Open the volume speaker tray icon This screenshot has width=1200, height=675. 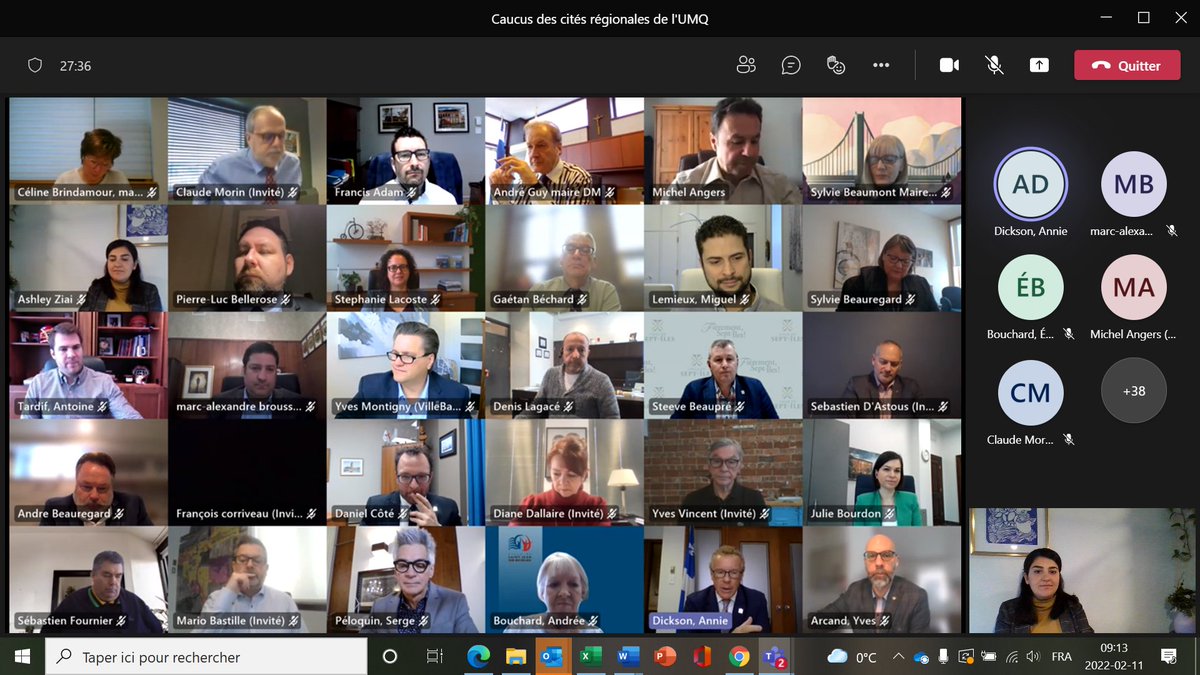(x=1033, y=657)
